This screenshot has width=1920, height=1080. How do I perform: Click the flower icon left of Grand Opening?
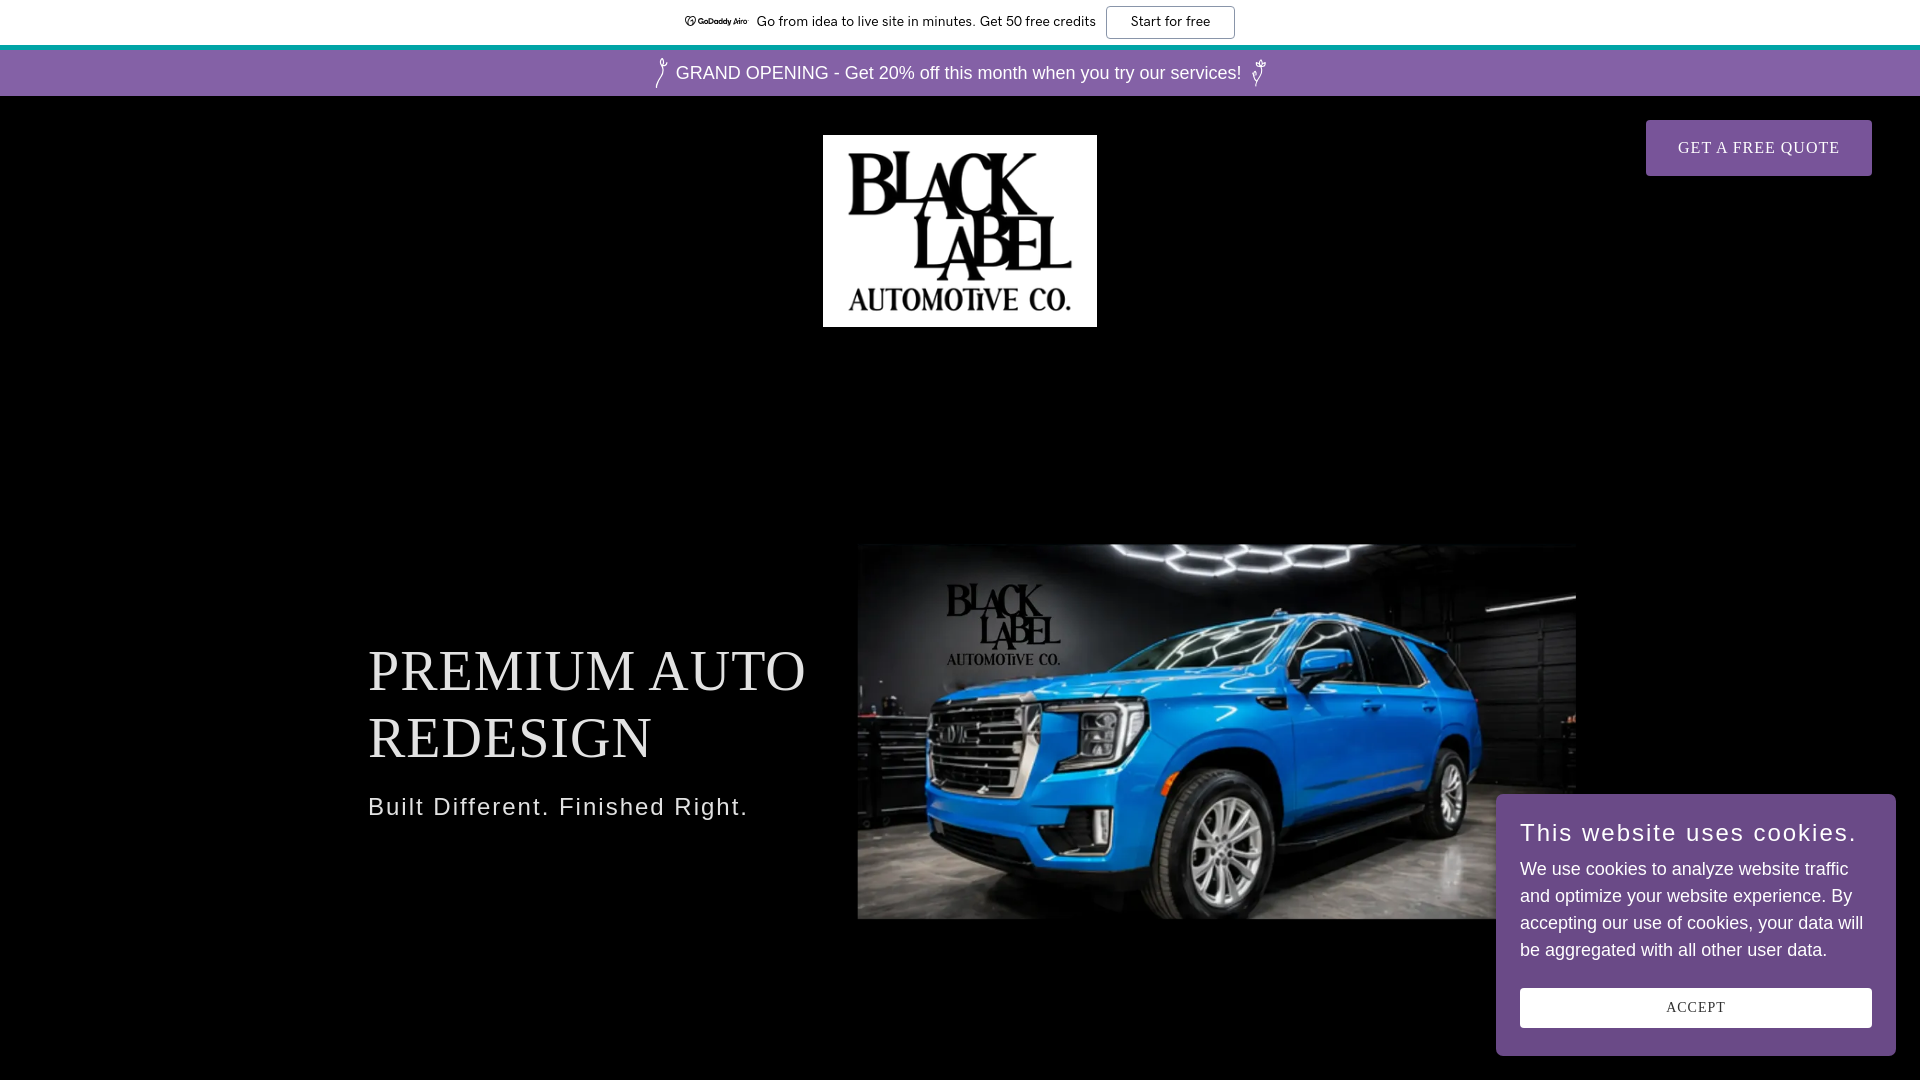(661, 73)
